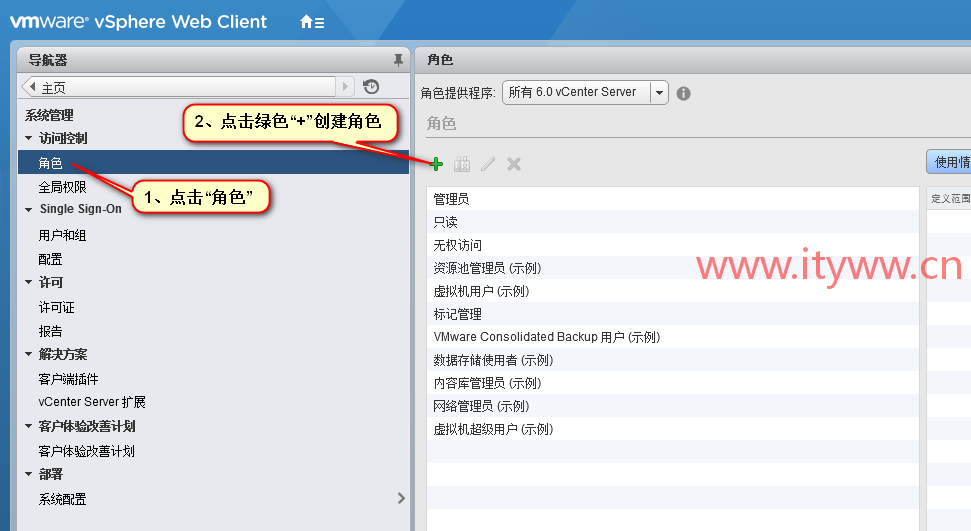Viewport: 971px width, 531px height.
Task: Collapse the 部署 section
Action: click(28, 475)
